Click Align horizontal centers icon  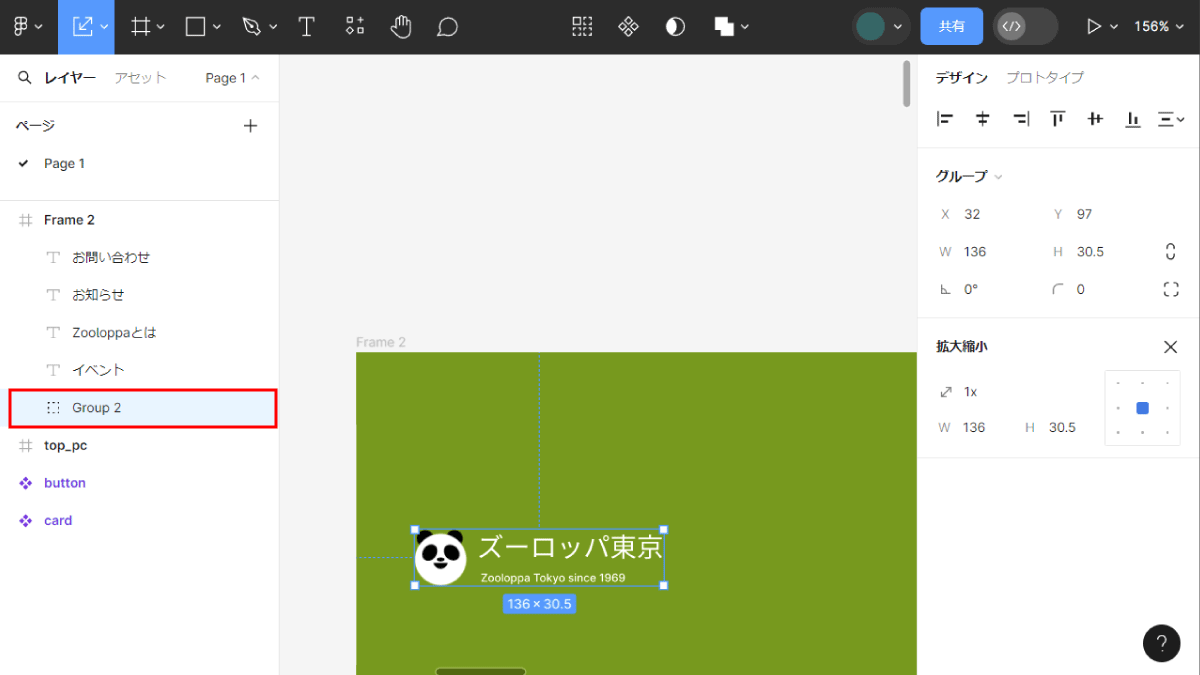[983, 119]
